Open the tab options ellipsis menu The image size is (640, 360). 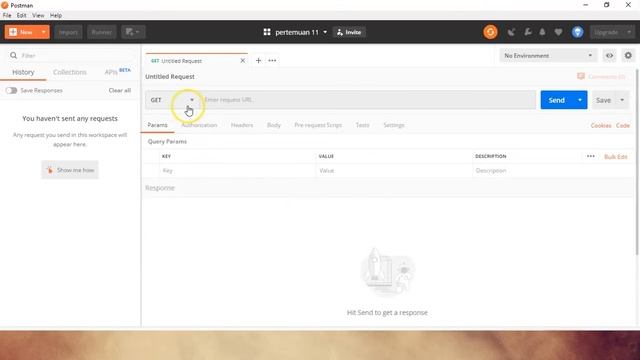[272, 60]
